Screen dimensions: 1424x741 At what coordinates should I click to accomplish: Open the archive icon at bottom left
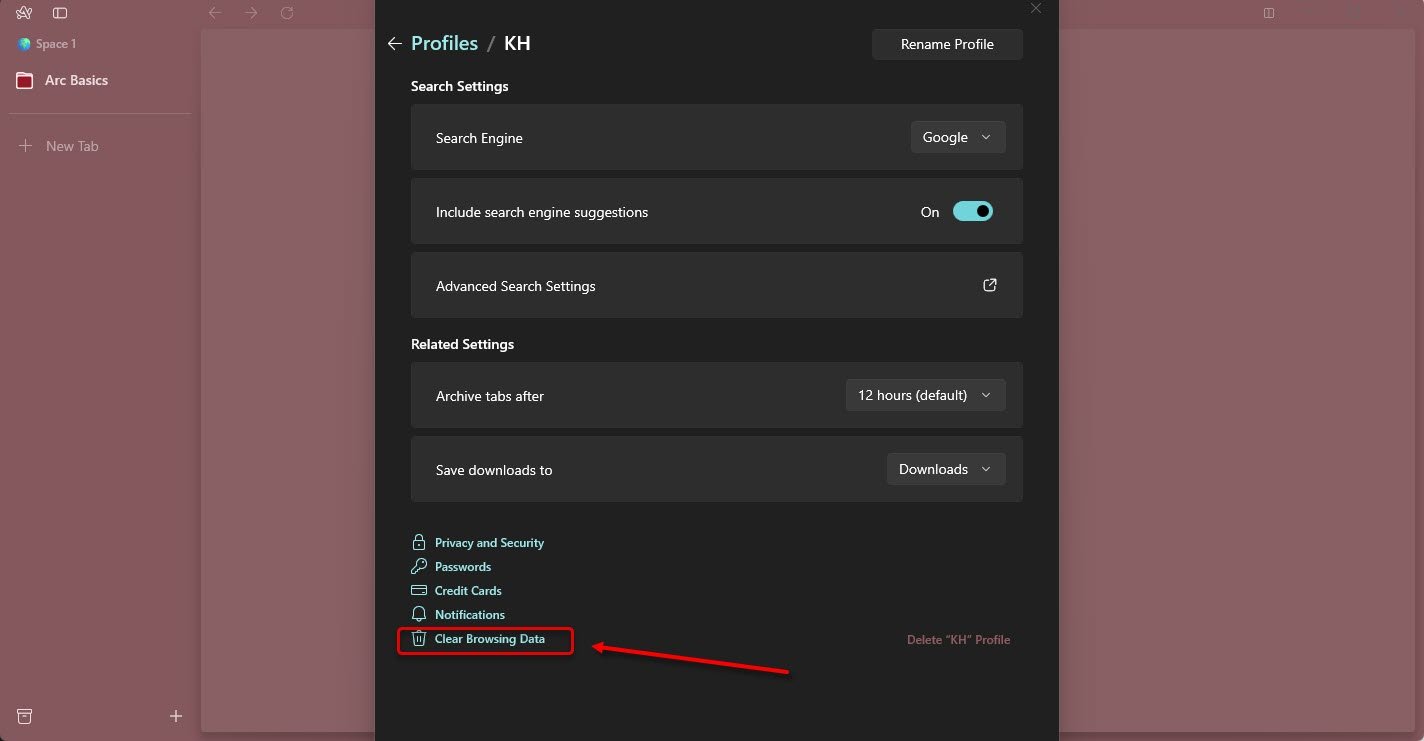[x=25, y=716]
